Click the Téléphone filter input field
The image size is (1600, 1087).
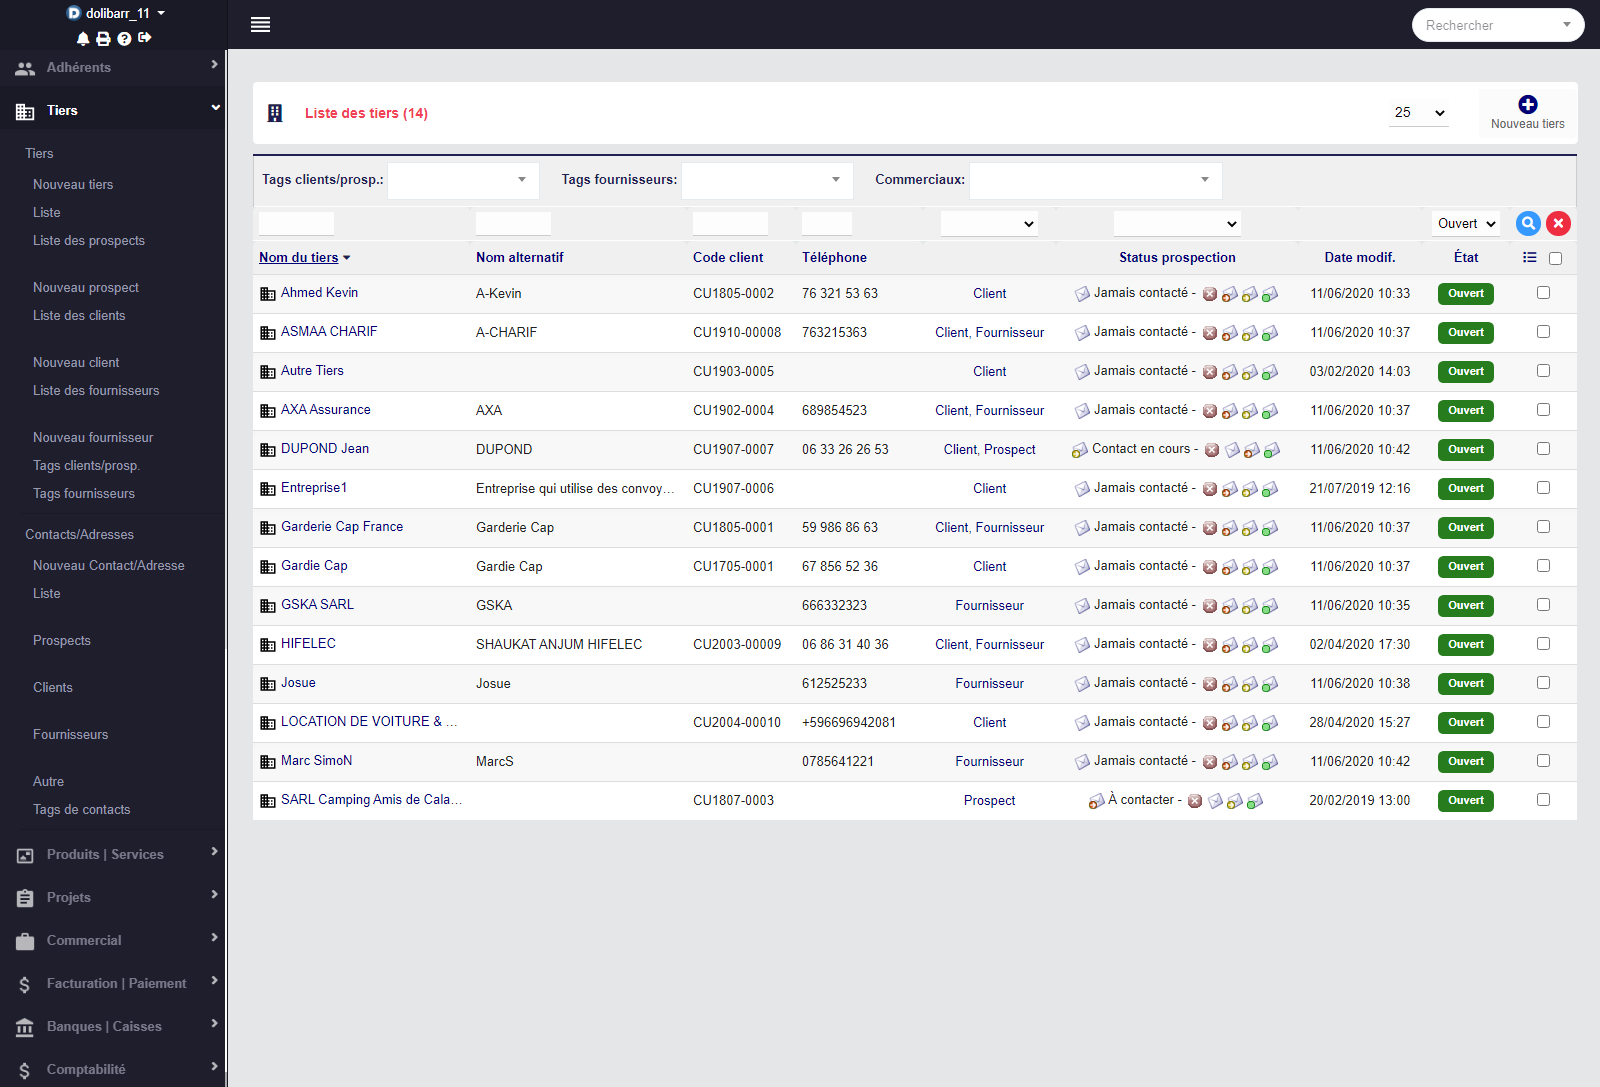point(826,224)
